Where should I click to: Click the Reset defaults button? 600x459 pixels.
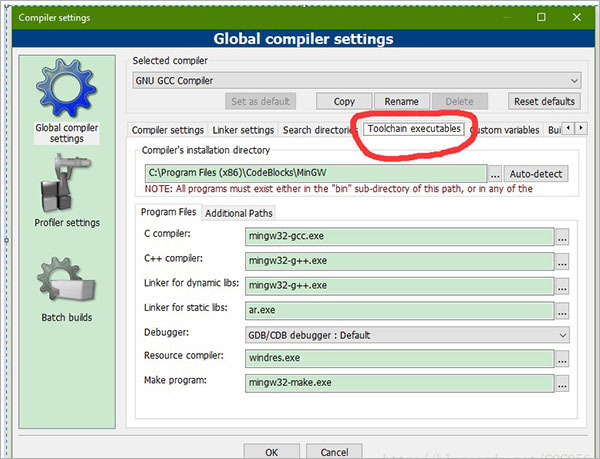coord(544,102)
